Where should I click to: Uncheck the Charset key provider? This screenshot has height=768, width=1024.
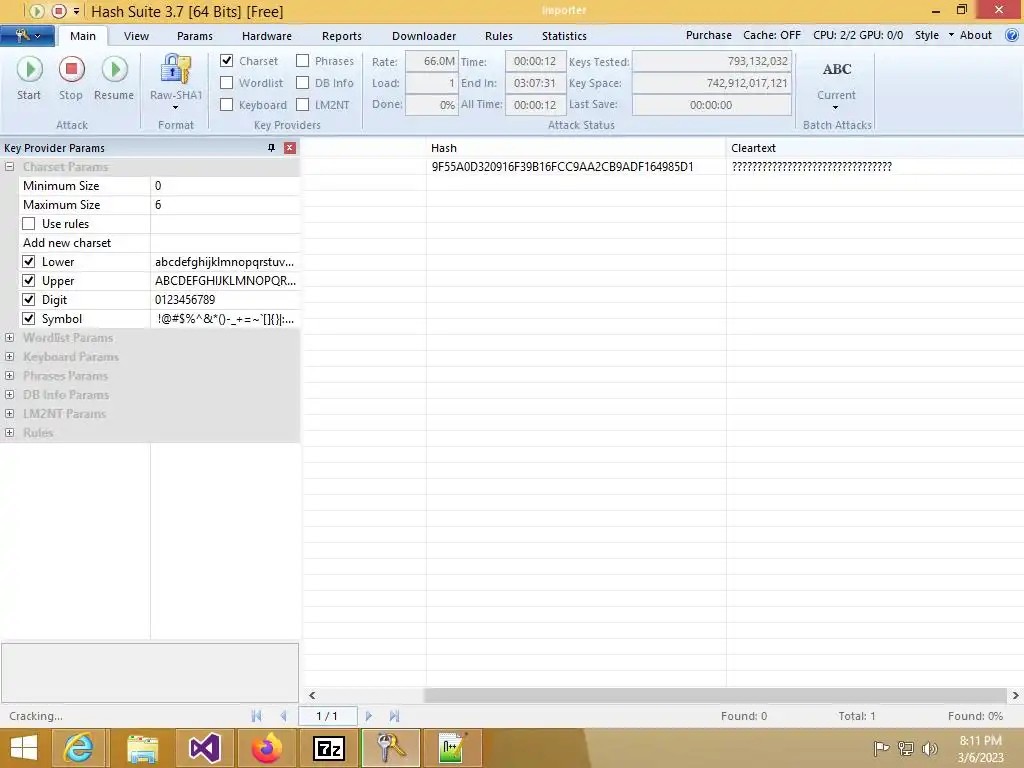pos(227,61)
